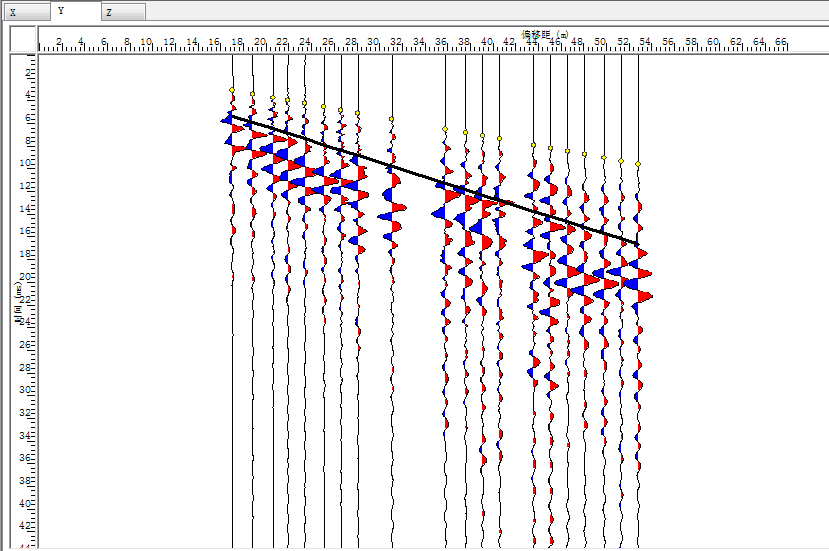Switch to the X component tab
829x551 pixels.
[25, 12]
